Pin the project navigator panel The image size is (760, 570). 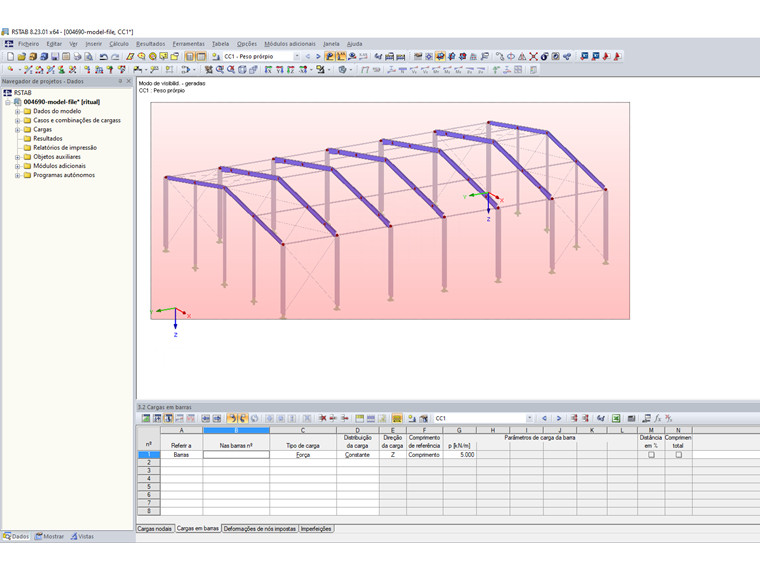[x=120, y=81]
